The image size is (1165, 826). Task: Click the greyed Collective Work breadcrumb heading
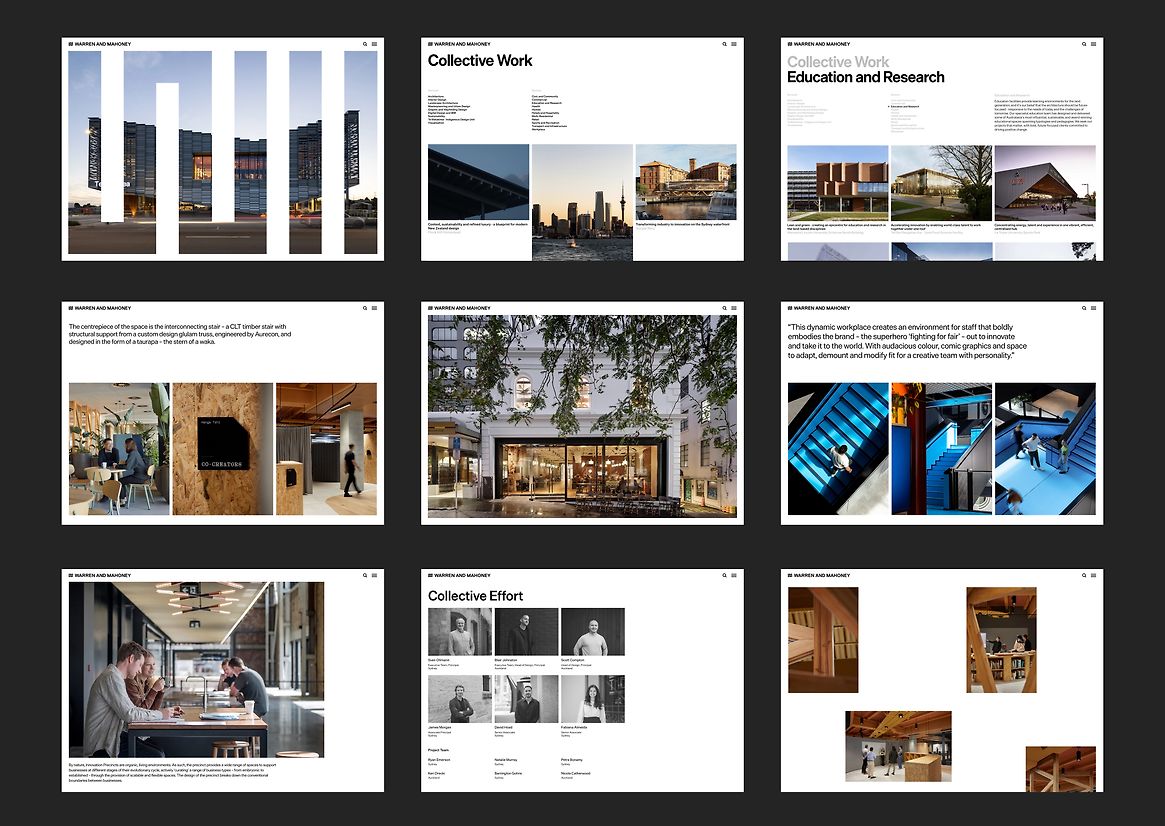pos(837,62)
